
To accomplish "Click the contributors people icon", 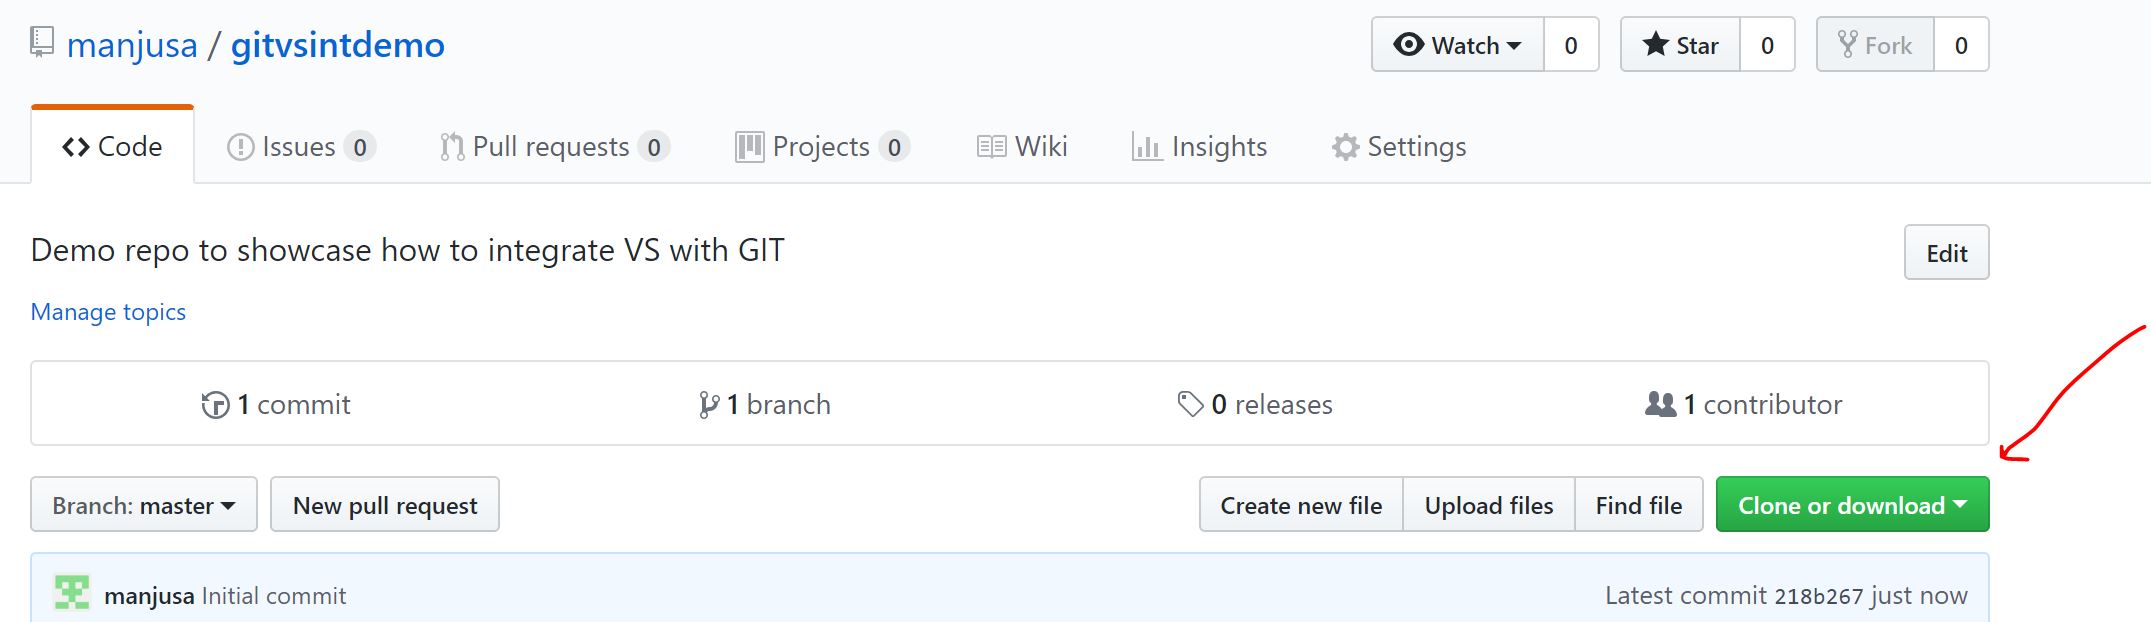I will pyautogui.click(x=1660, y=404).
